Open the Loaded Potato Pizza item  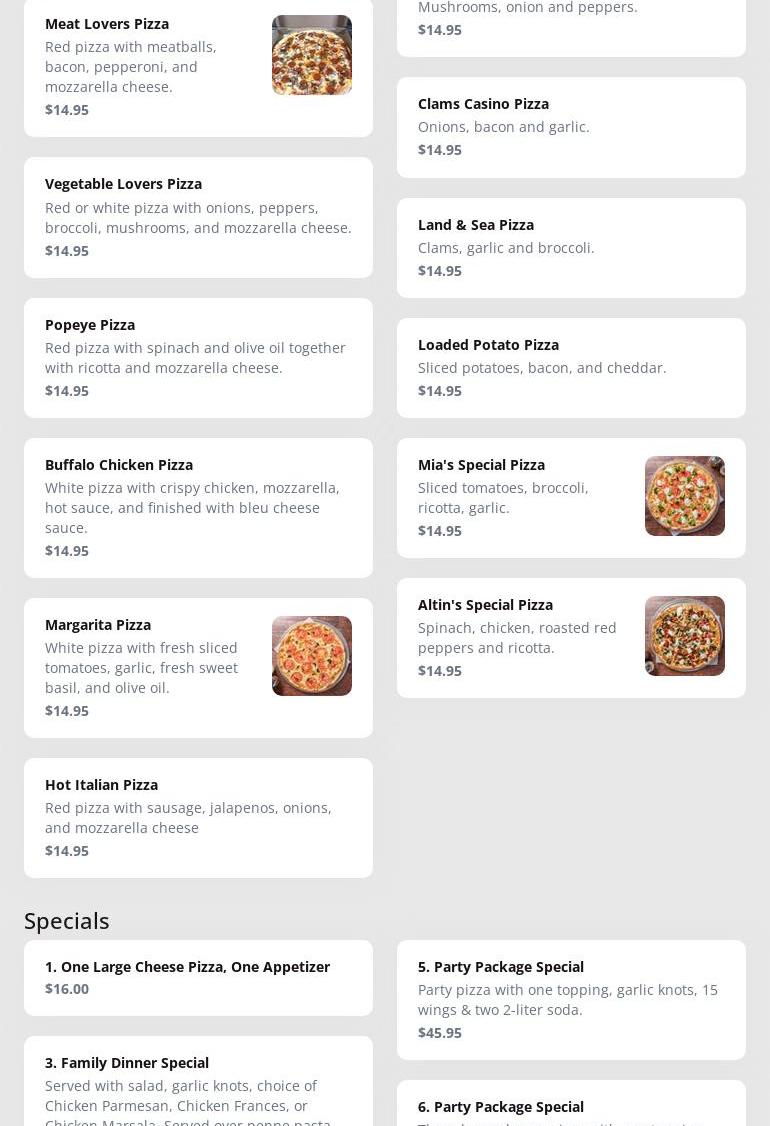coord(571,367)
